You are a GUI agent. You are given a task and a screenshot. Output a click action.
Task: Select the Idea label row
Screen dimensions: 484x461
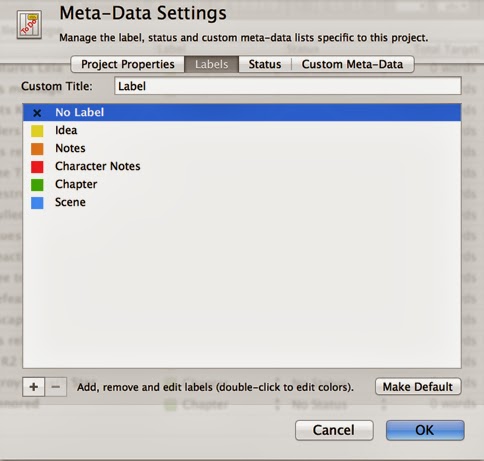[242, 130]
